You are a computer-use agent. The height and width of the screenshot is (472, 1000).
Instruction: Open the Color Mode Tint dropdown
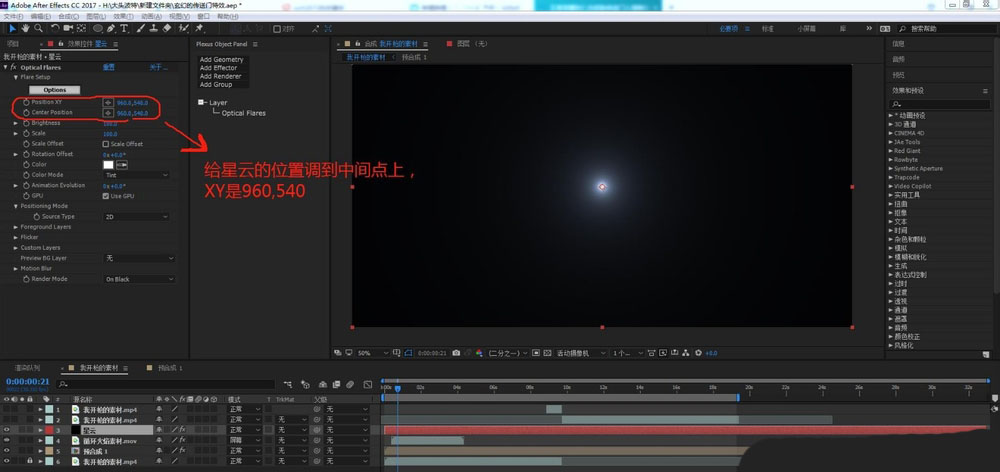click(x=136, y=175)
